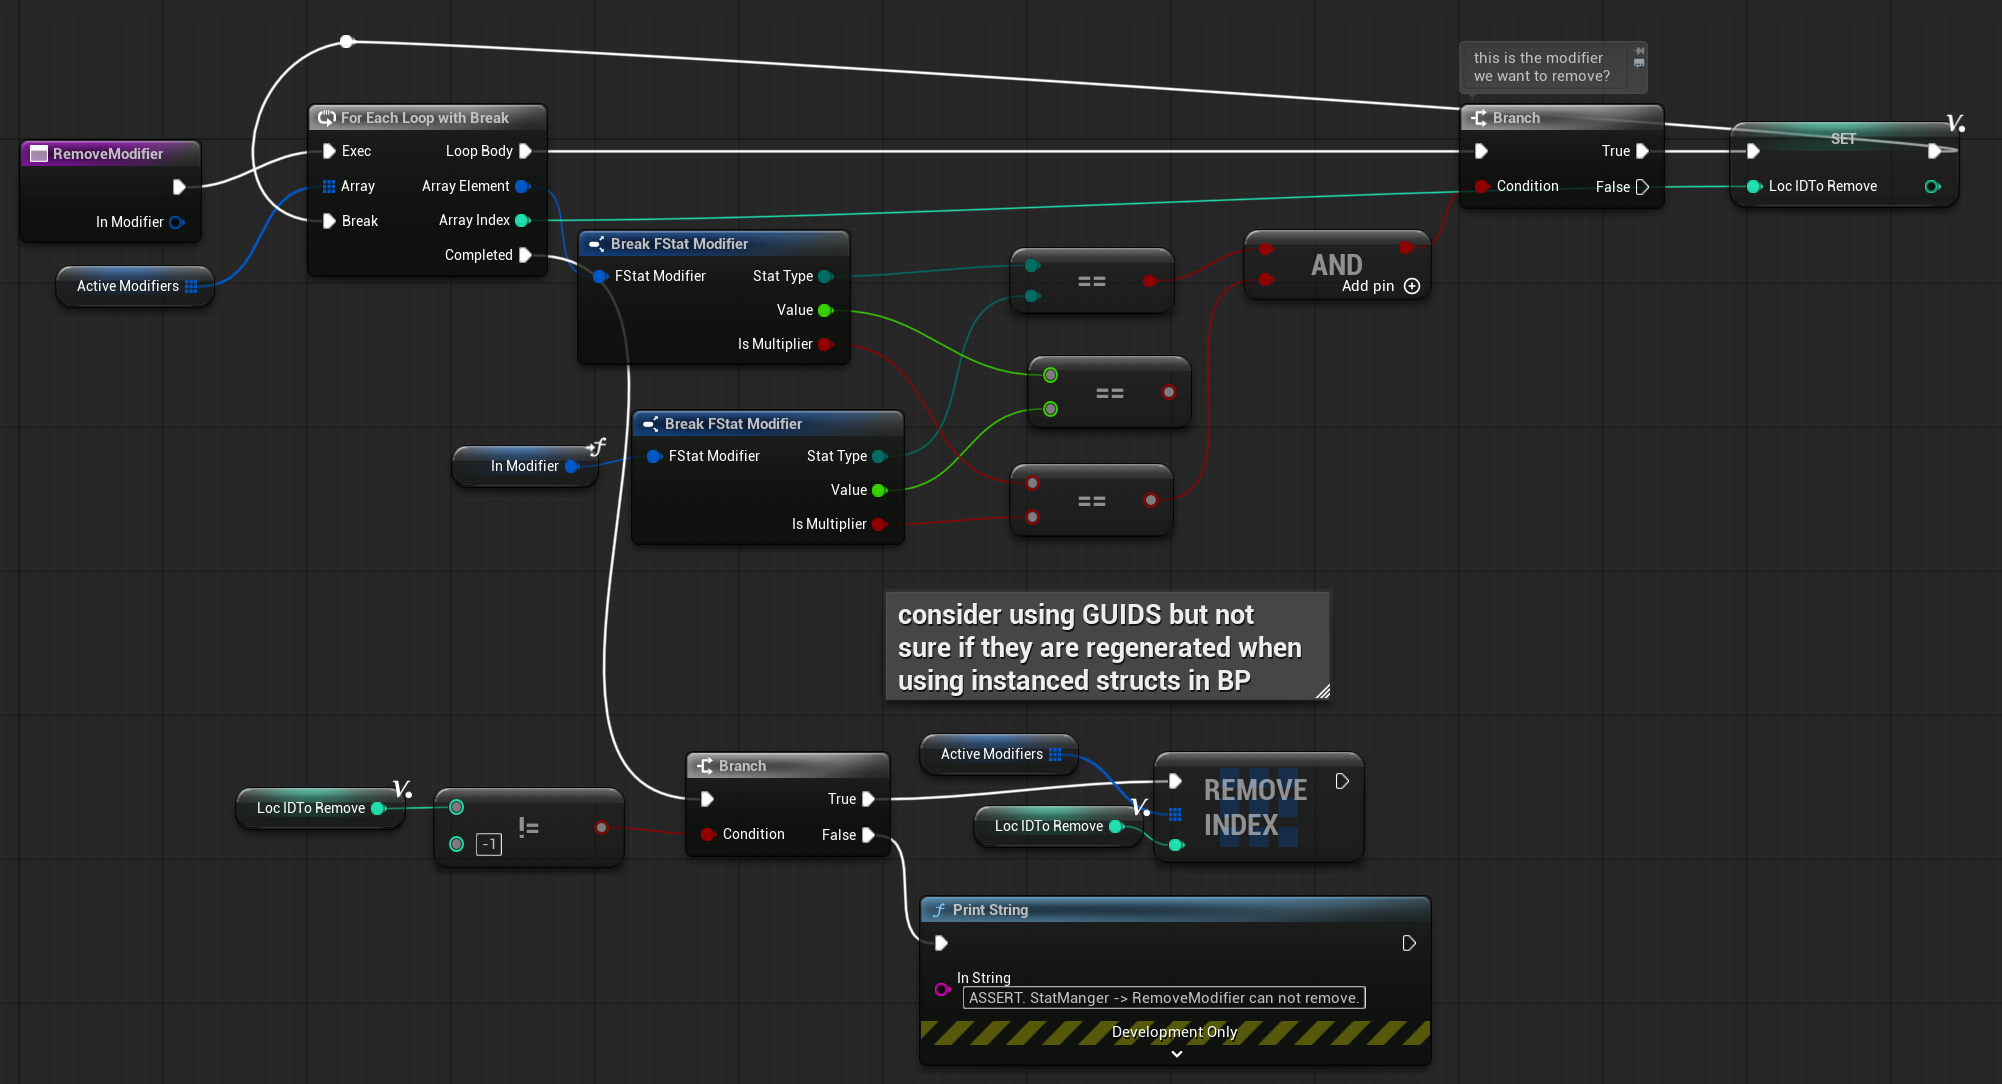Select the REMOVE INDEX node
Viewport: 2002px width, 1084px height.
(x=1255, y=807)
